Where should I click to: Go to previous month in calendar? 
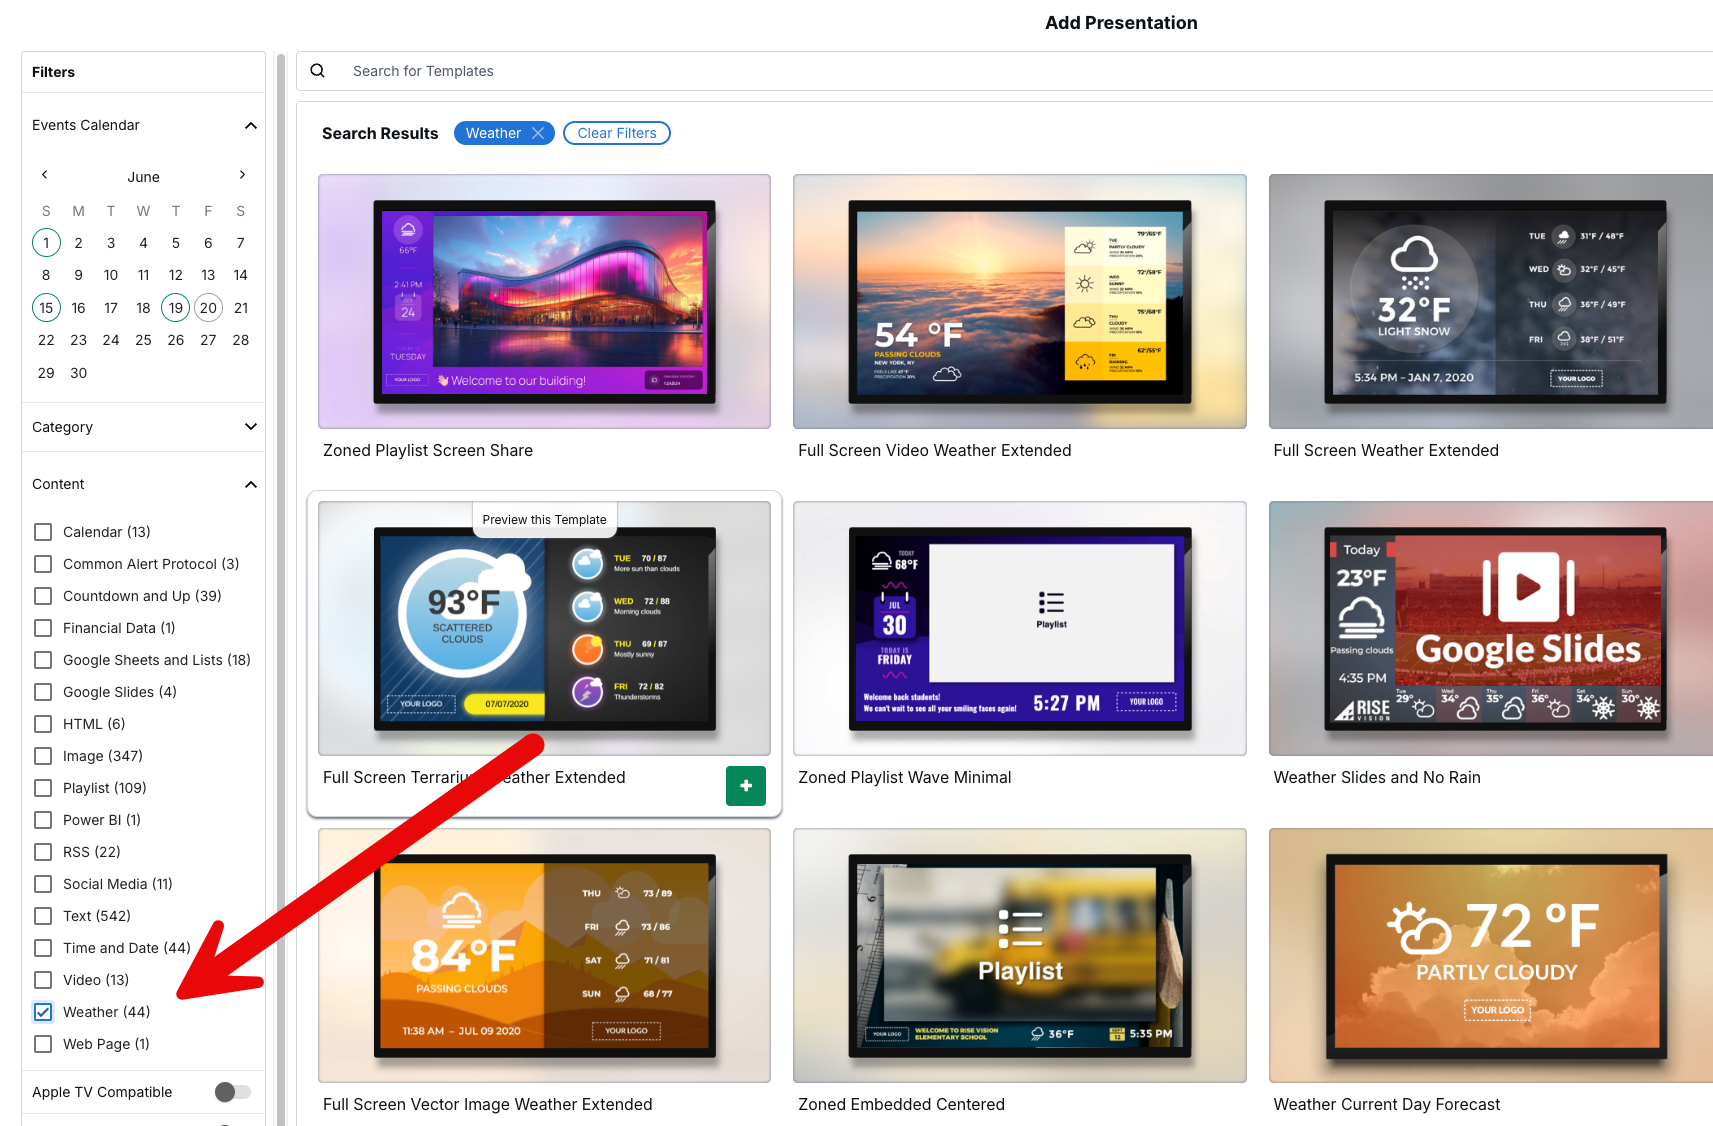click(45, 175)
